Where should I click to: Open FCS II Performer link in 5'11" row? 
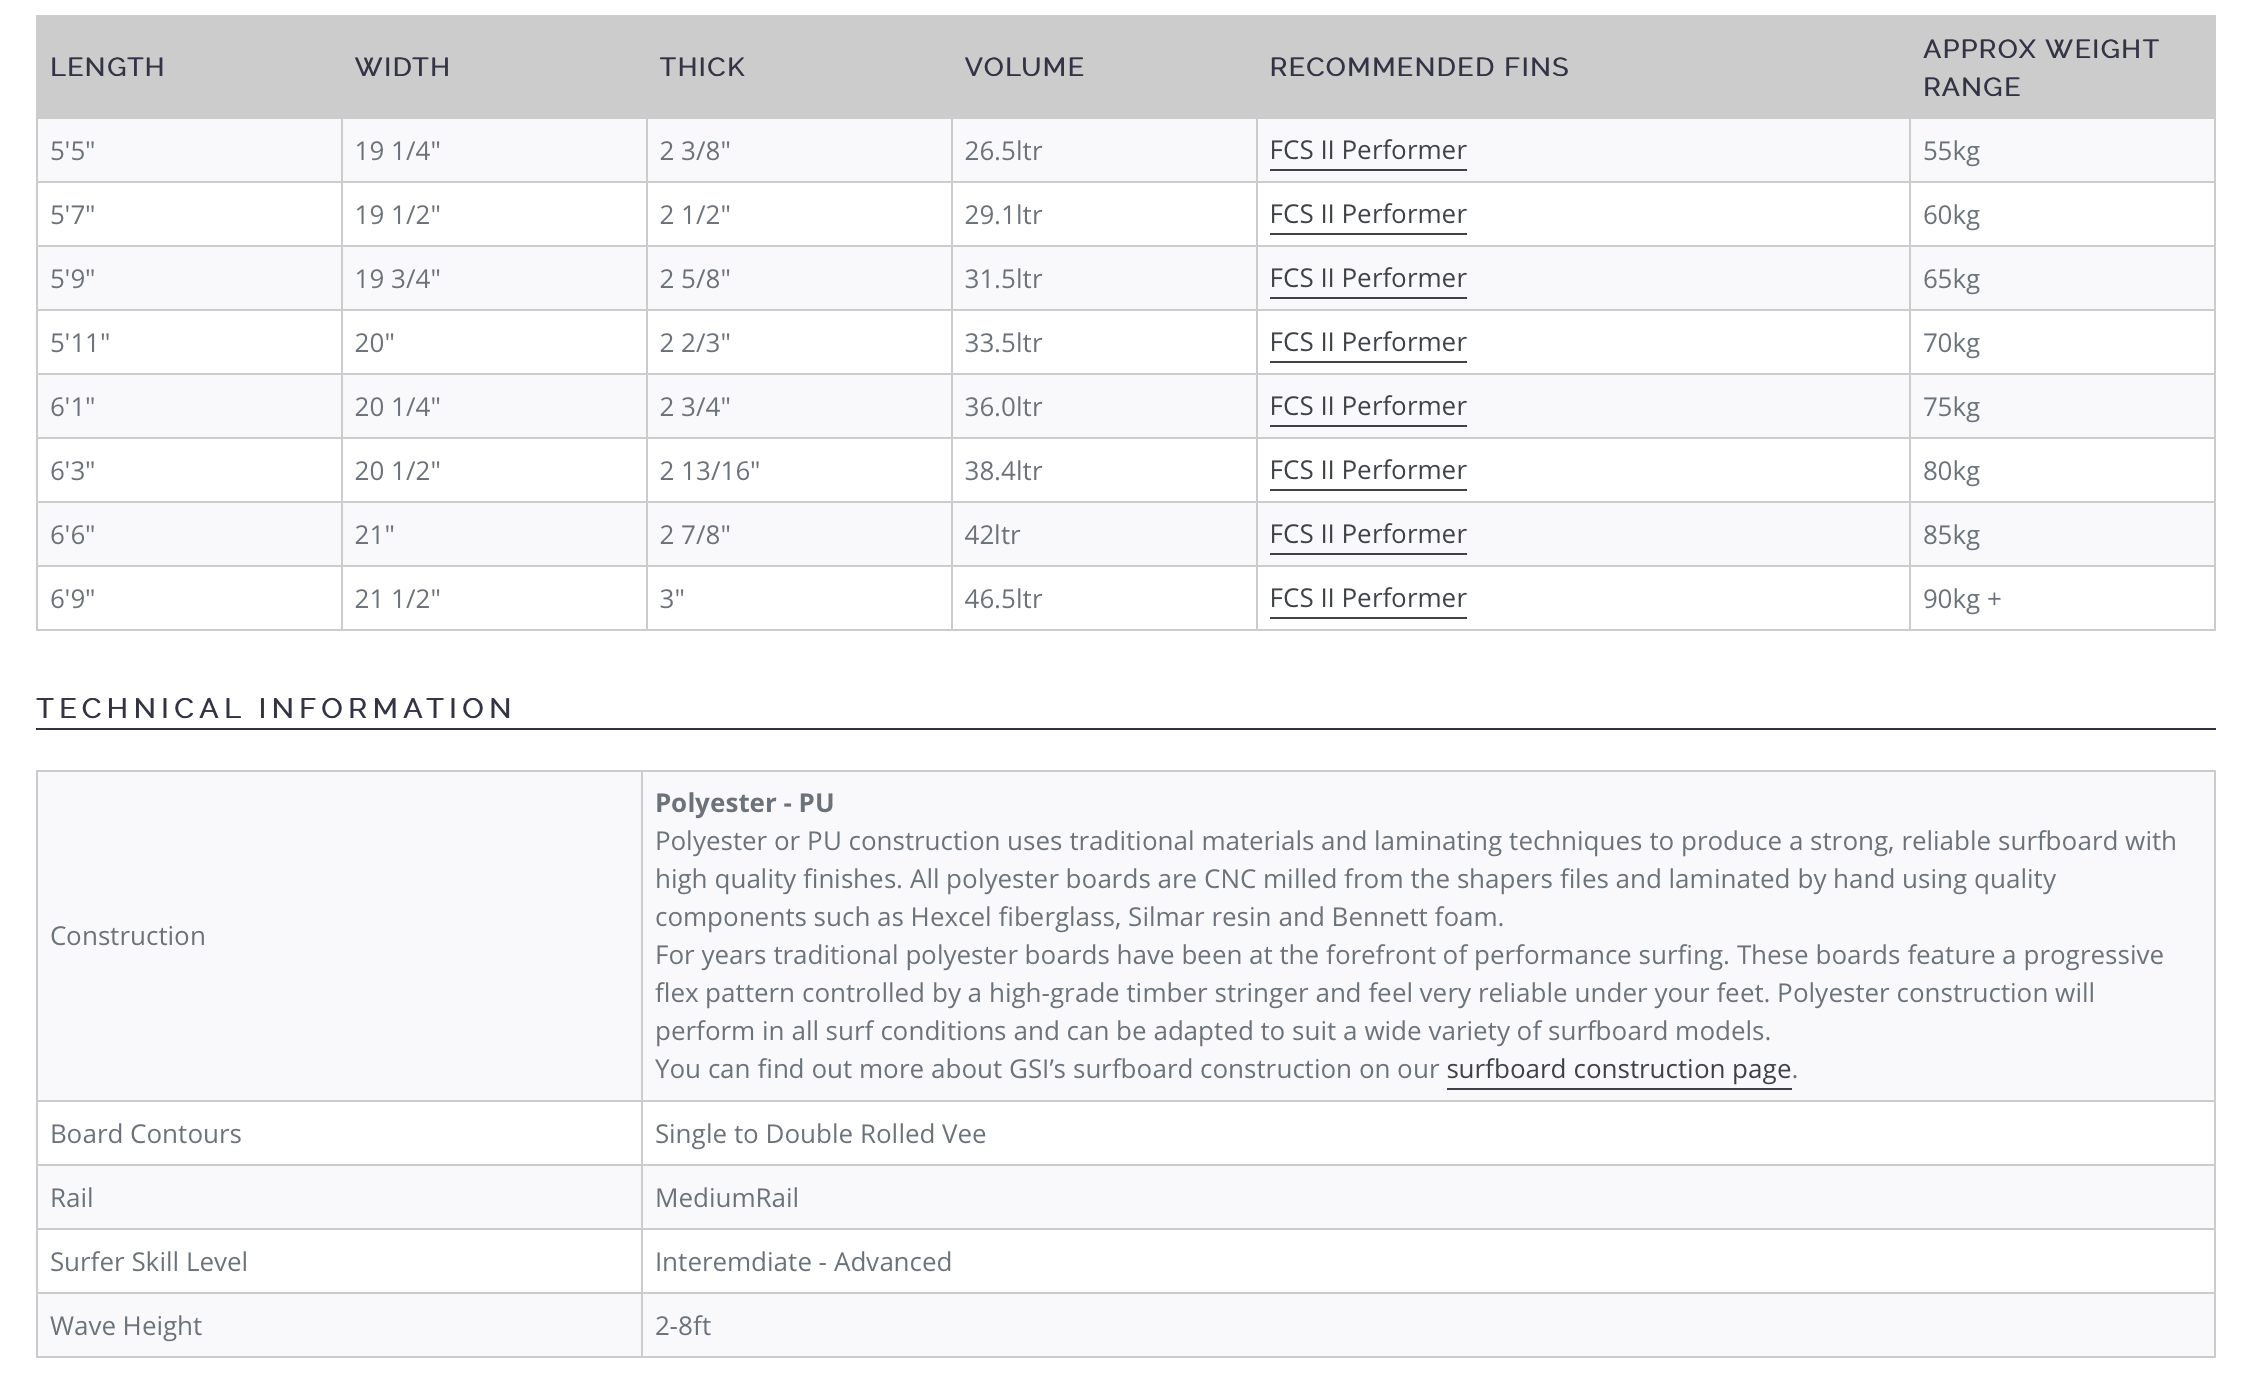click(1367, 342)
